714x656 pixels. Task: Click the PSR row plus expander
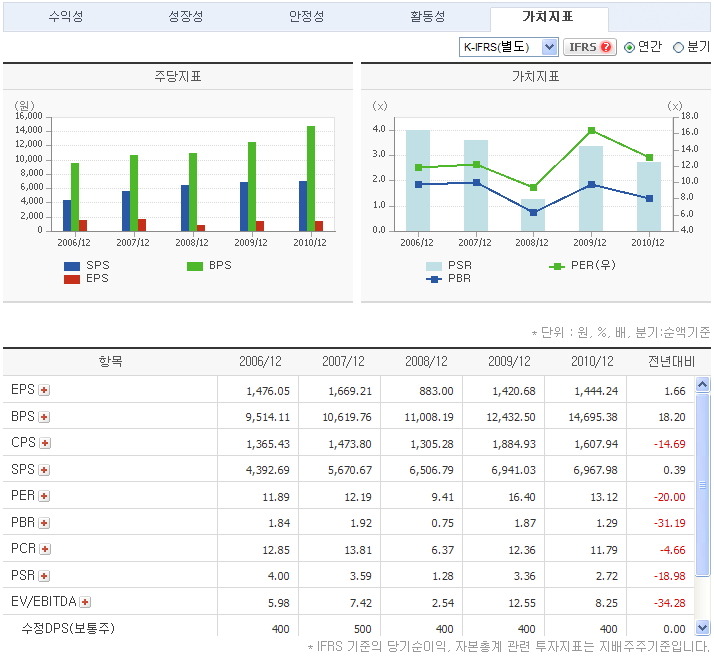44,576
